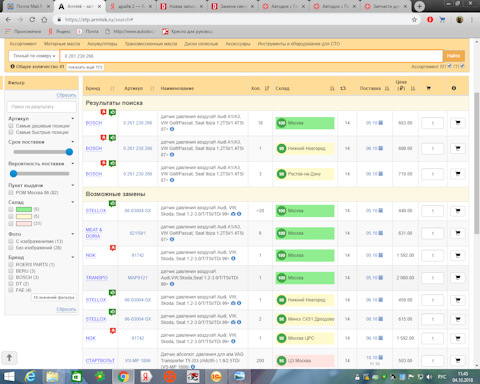Open the search type dropdown 'Точный по номеру'

pyautogui.click(x=34, y=56)
